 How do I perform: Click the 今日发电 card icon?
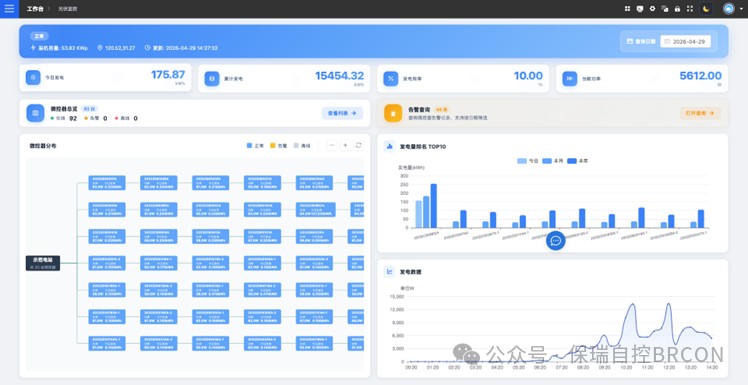33,78
